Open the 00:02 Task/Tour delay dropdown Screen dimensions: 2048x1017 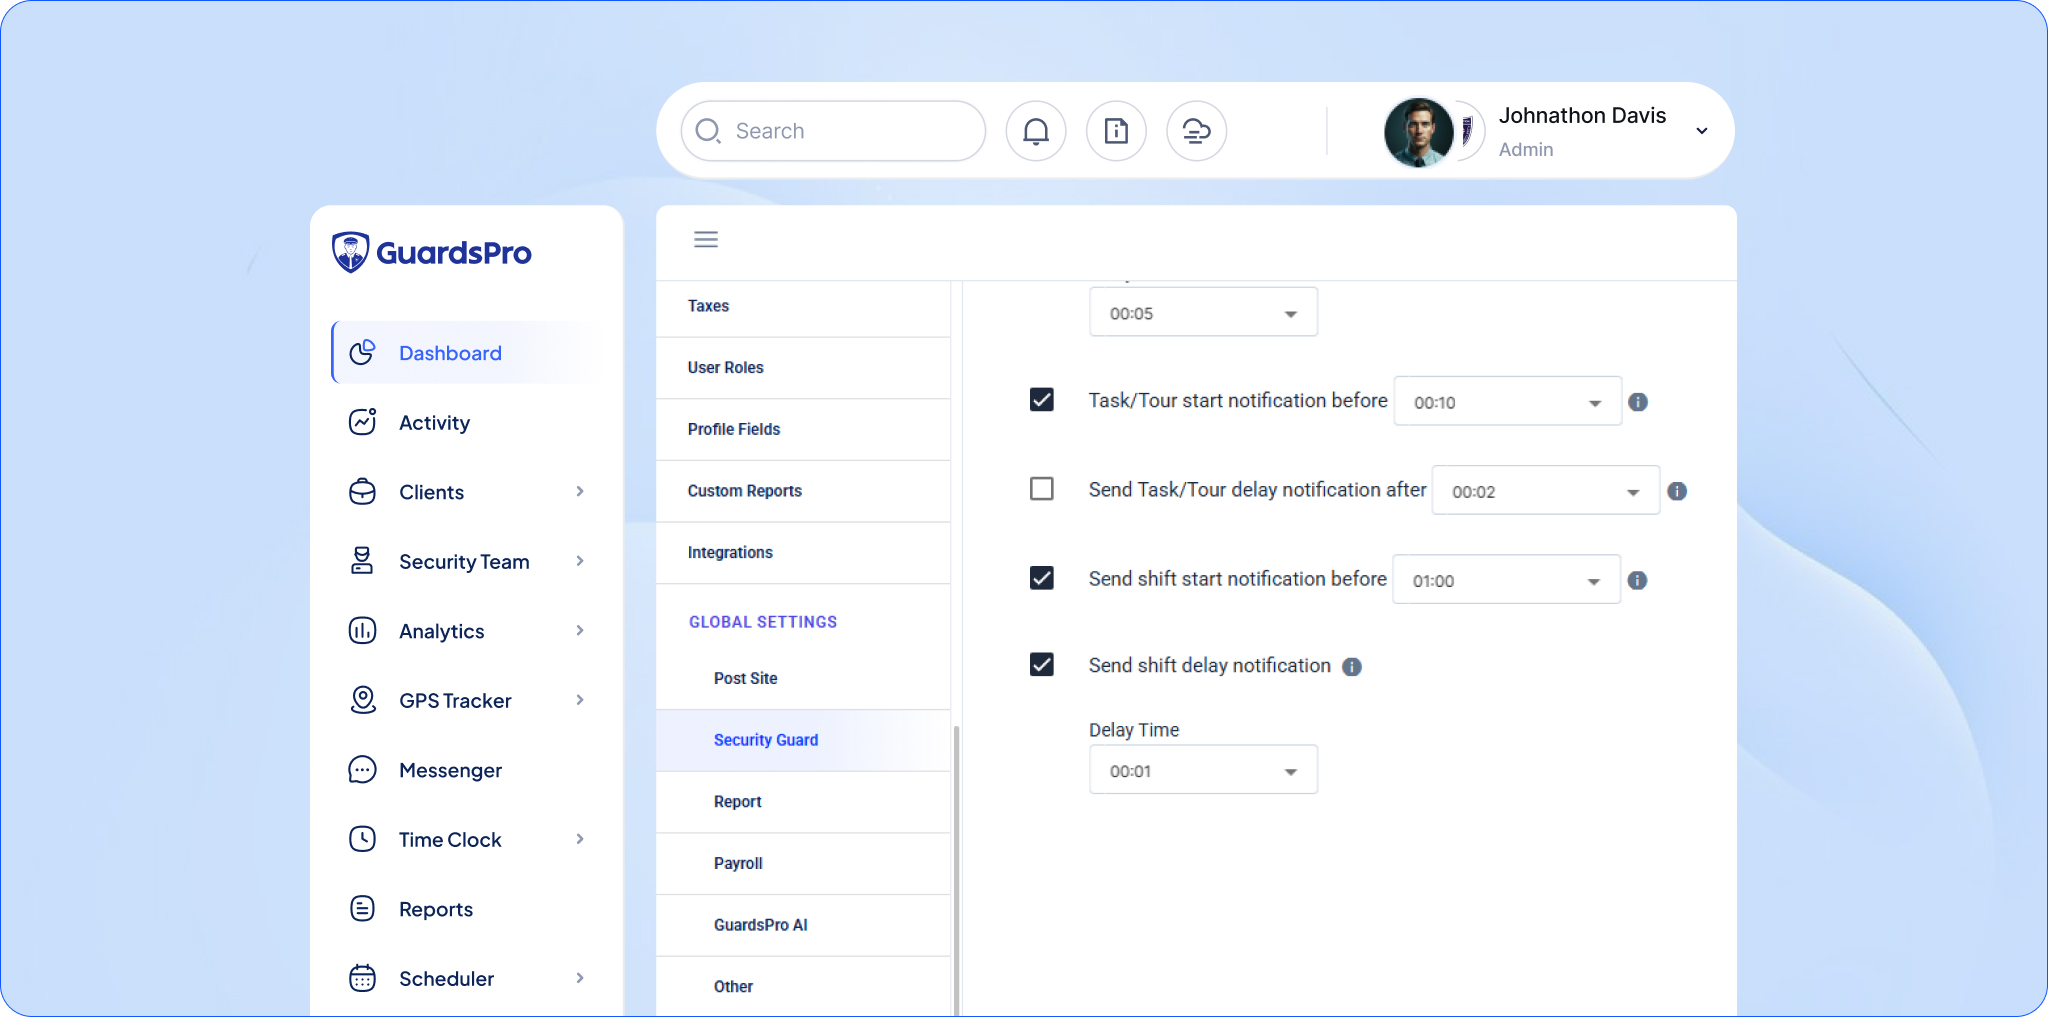[1546, 491]
